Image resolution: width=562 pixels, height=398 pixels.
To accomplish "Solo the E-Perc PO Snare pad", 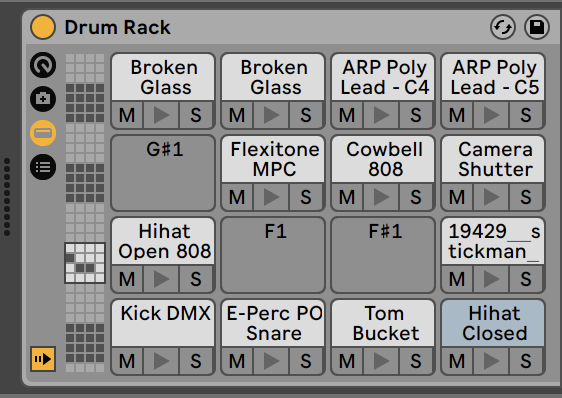I will 306,361.
